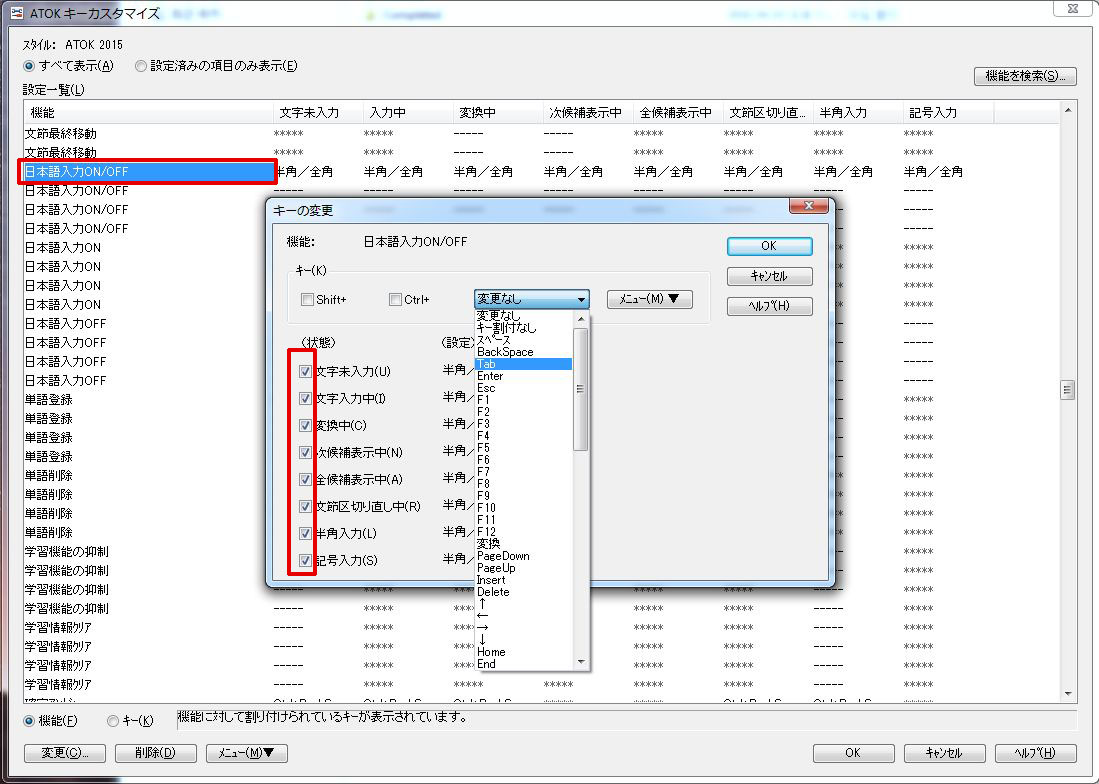This screenshot has height=784, width=1099.
Task: Select the highlighted 日本語入力ON/OFF row
Action: 147,172
